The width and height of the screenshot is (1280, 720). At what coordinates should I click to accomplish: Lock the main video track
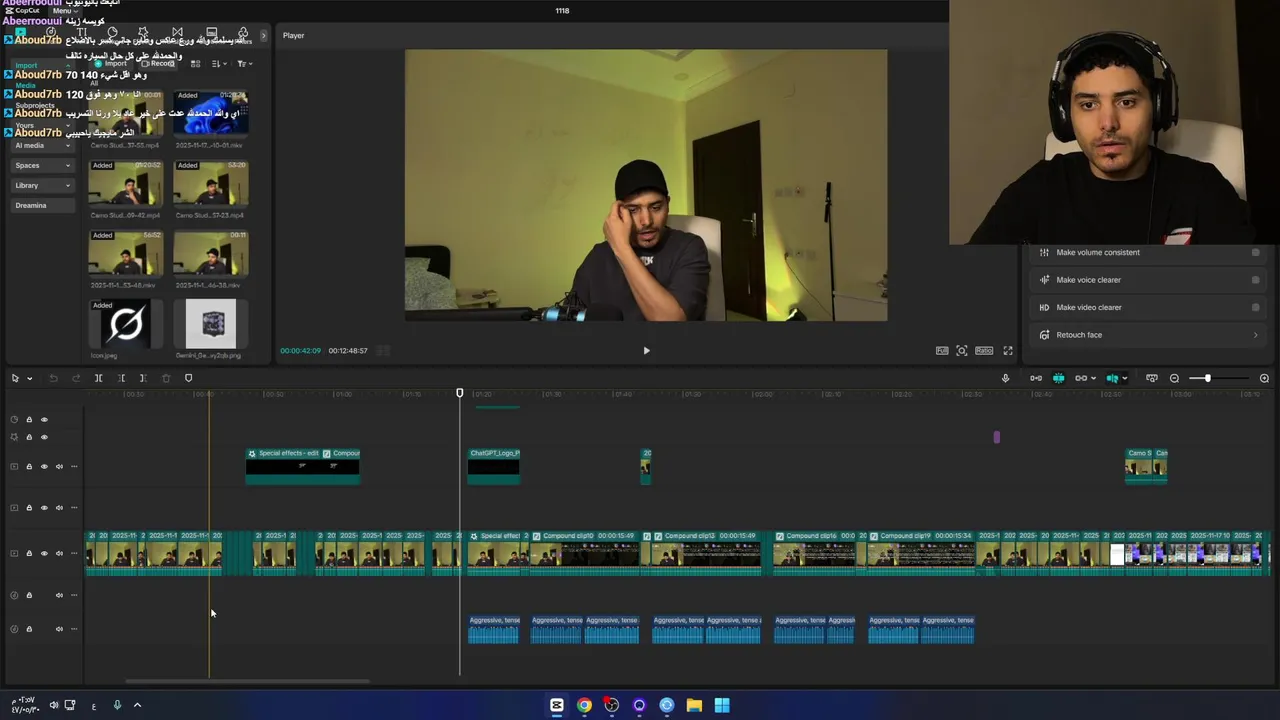(x=29, y=553)
